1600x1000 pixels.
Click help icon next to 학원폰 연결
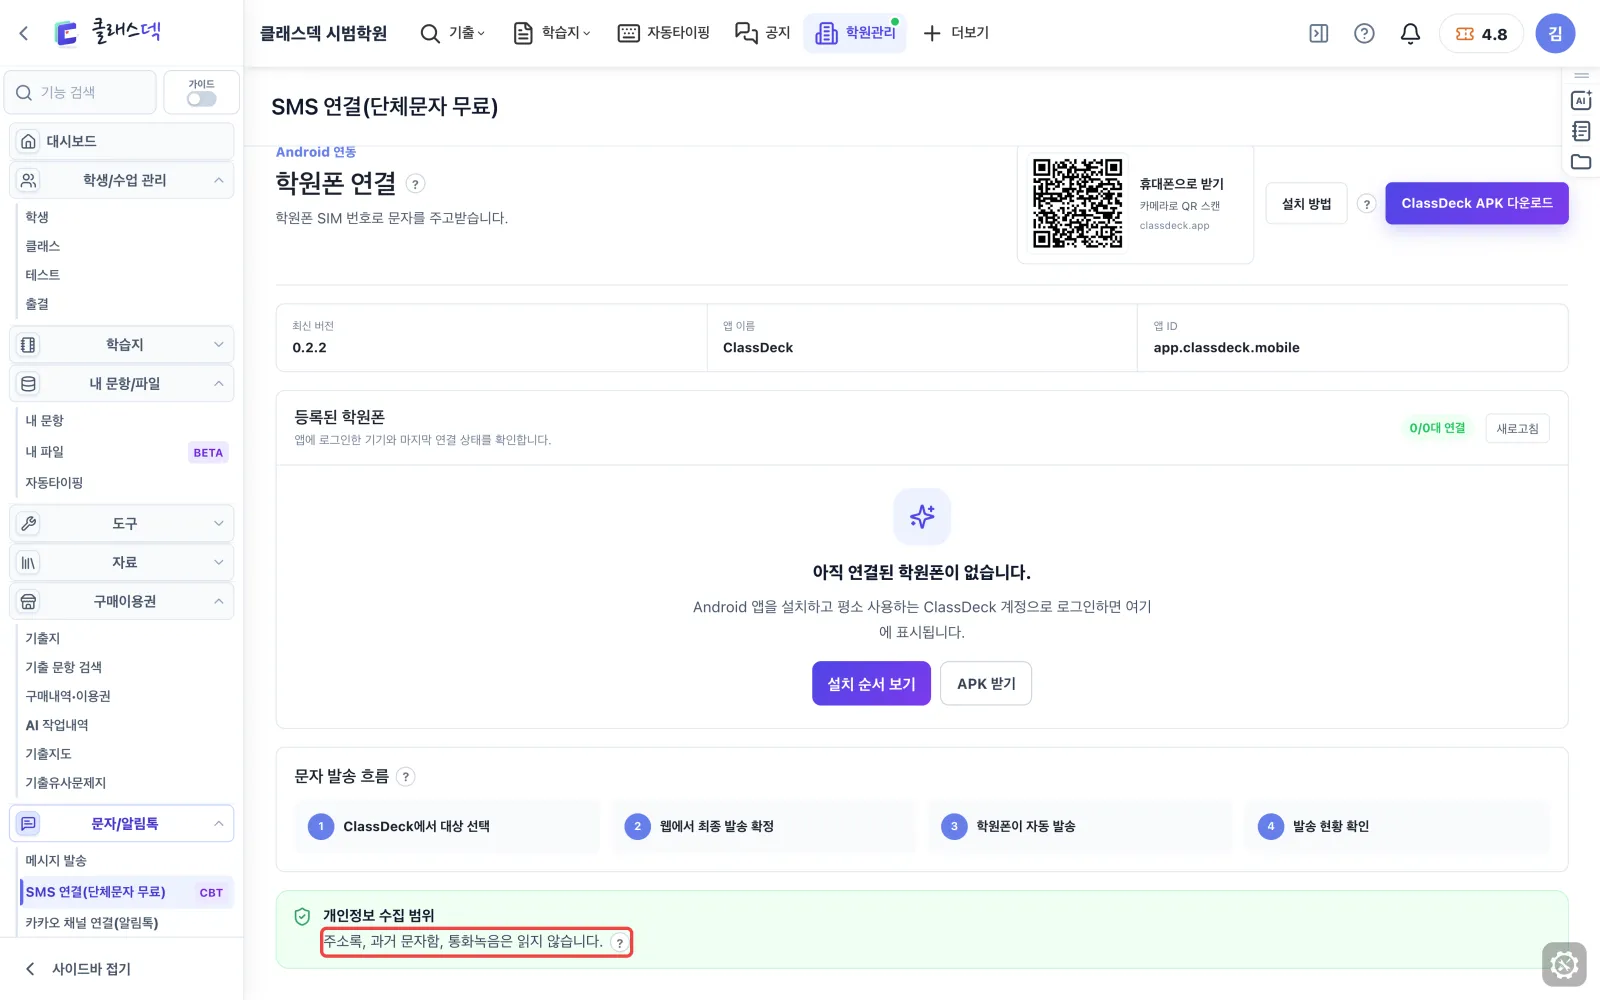(416, 184)
